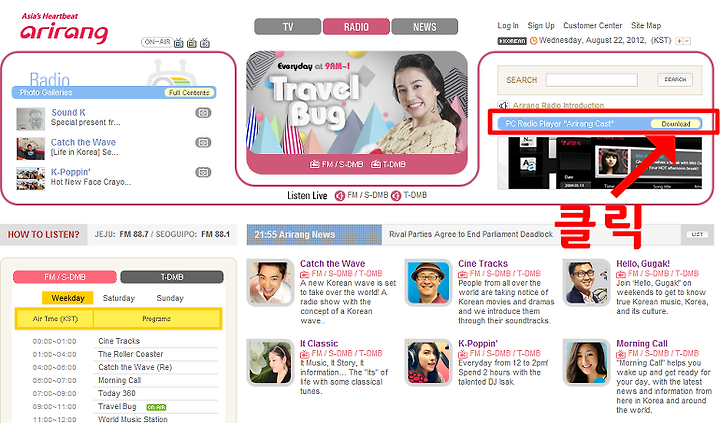Open the Sound K gallery link
This screenshot has height=423, width=720.
click(x=68, y=113)
